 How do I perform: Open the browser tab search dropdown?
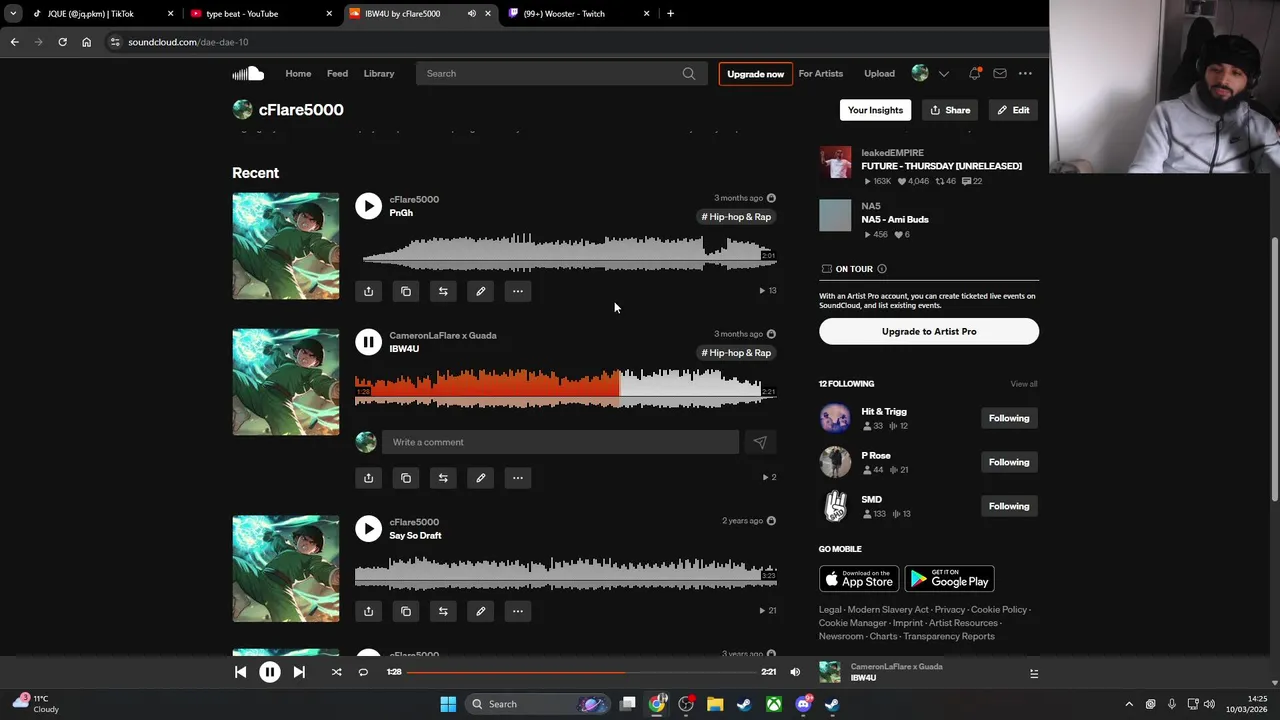pos(13,14)
